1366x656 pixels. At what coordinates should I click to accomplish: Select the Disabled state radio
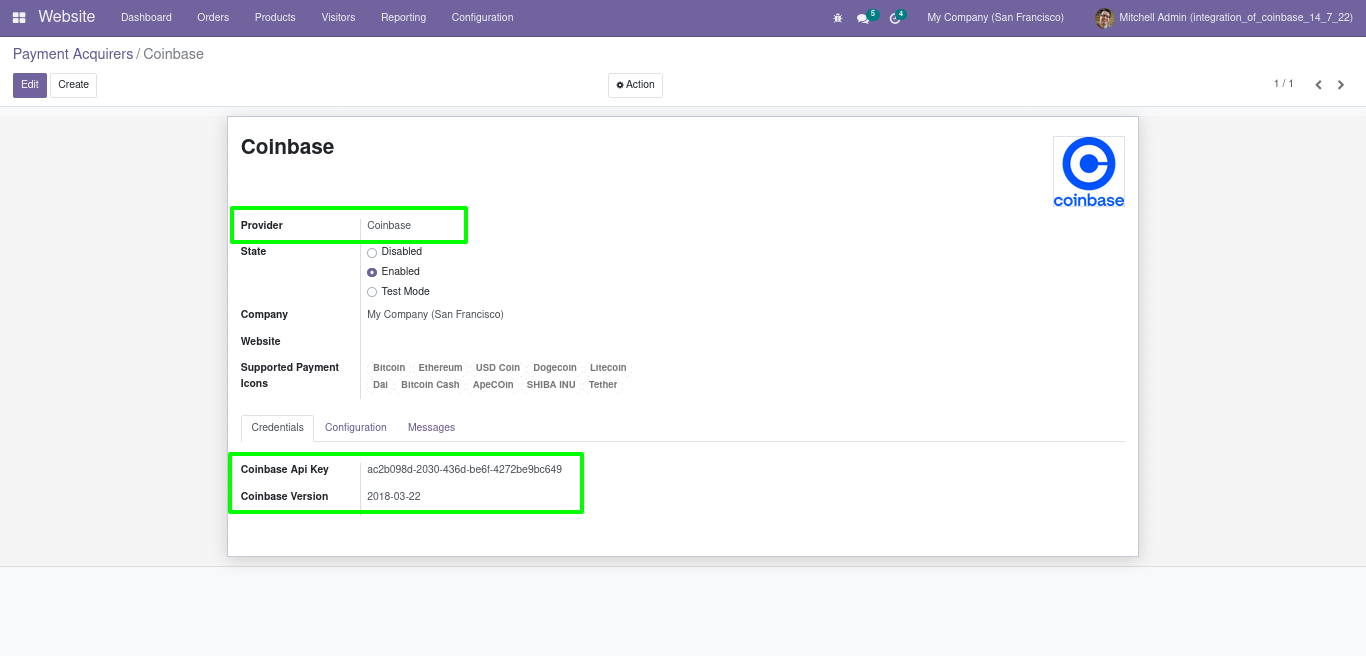click(372, 252)
